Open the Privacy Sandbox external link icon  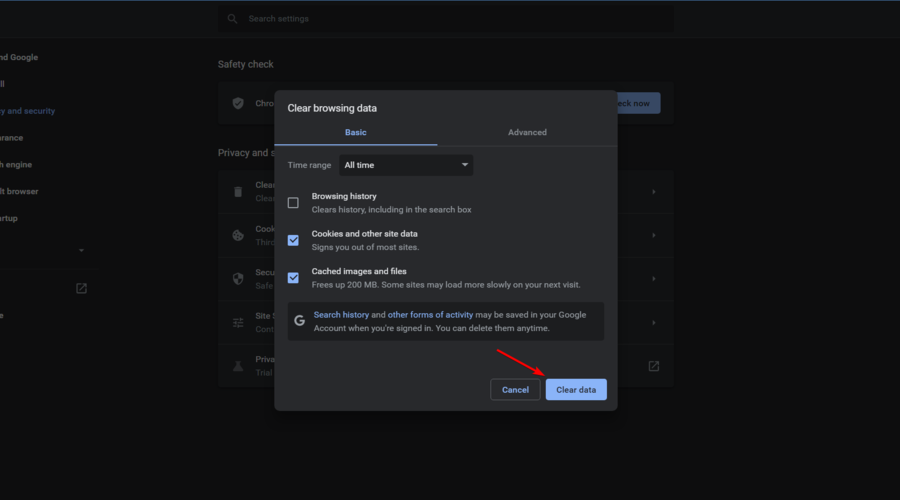(653, 366)
